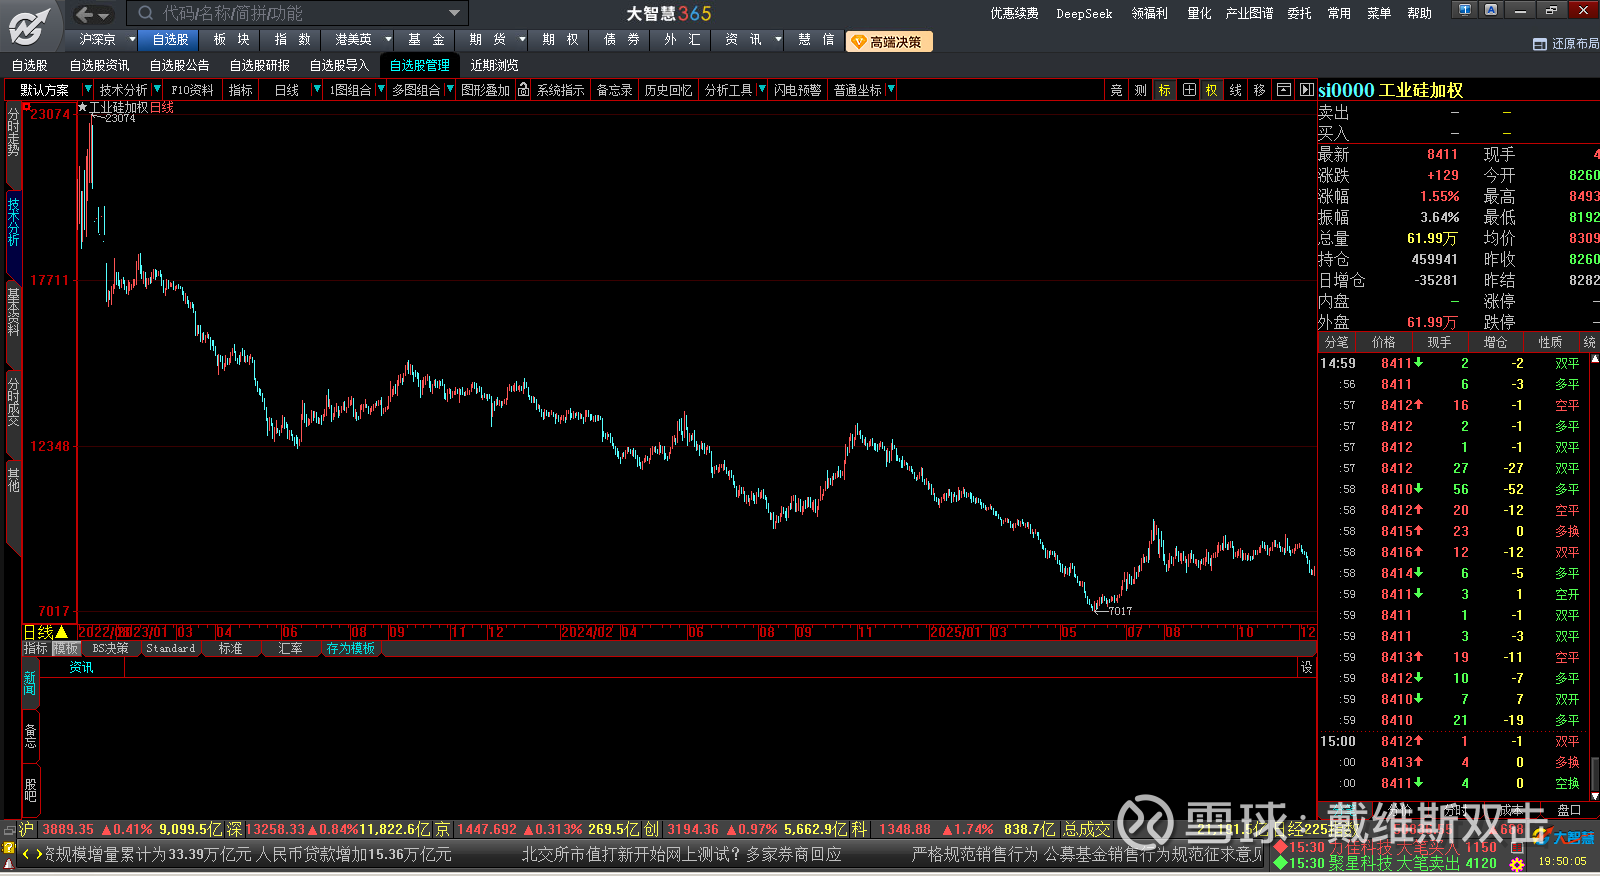Click the blue monitor icon in title bar
Viewport: 1600px width, 876px height.
pyautogui.click(x=1465, y=10)
